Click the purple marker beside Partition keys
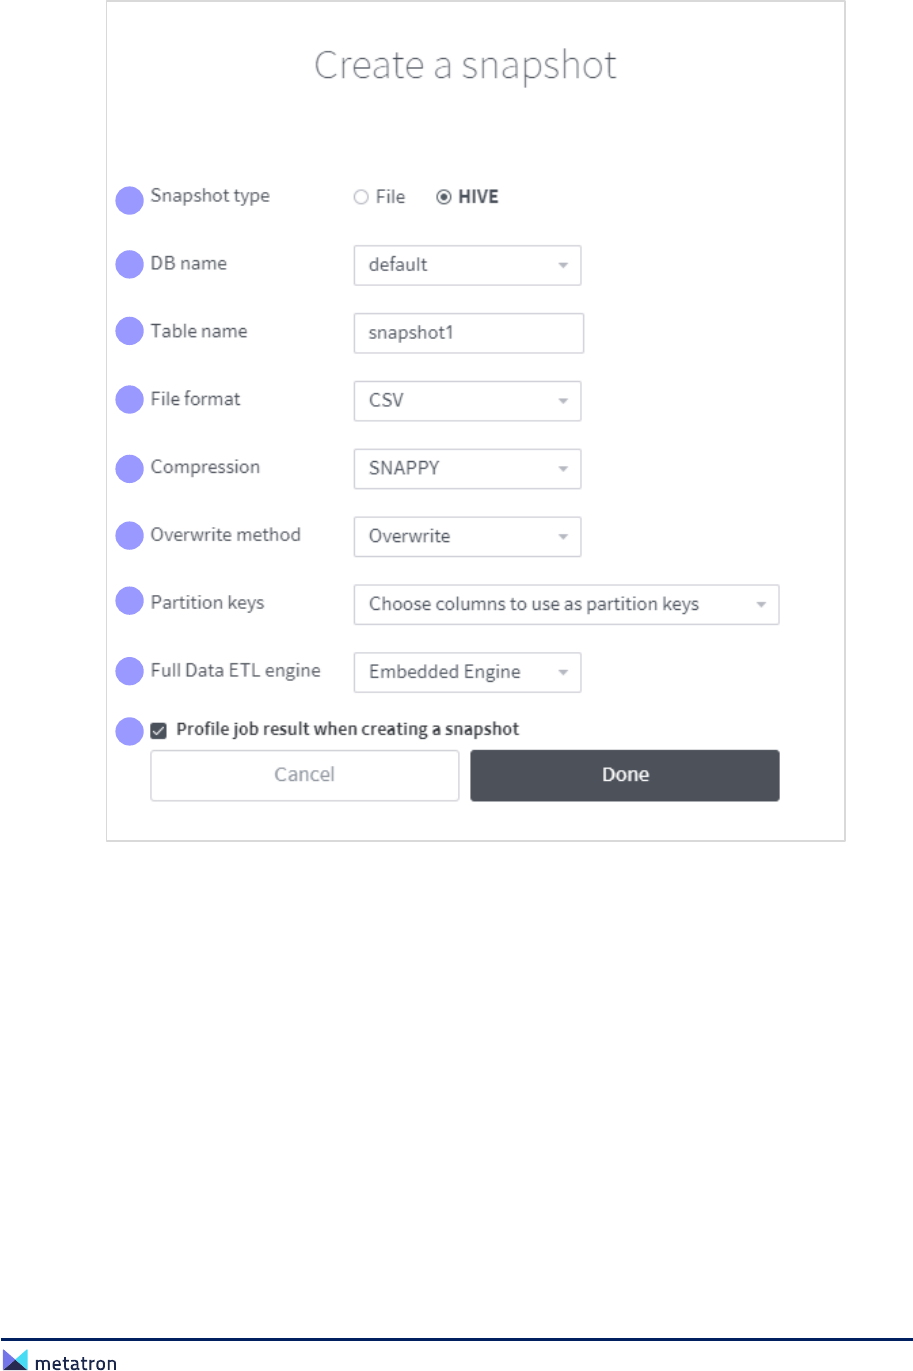The image size is (913, 1371). point(130,601)
